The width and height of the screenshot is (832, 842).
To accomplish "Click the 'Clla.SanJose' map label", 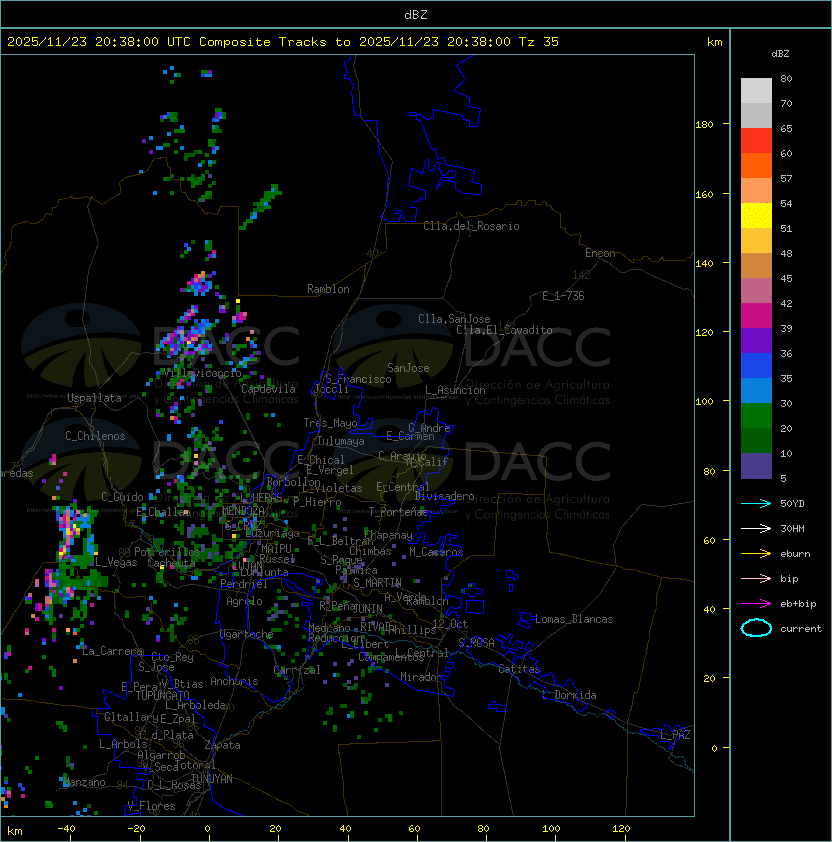I will pos(454,319).
